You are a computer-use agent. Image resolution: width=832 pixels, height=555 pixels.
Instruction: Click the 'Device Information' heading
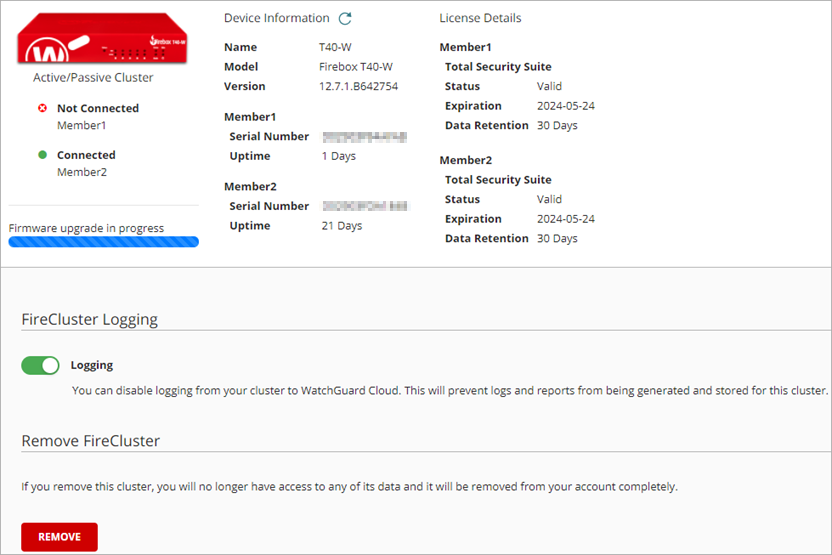(x=276, y=18)
